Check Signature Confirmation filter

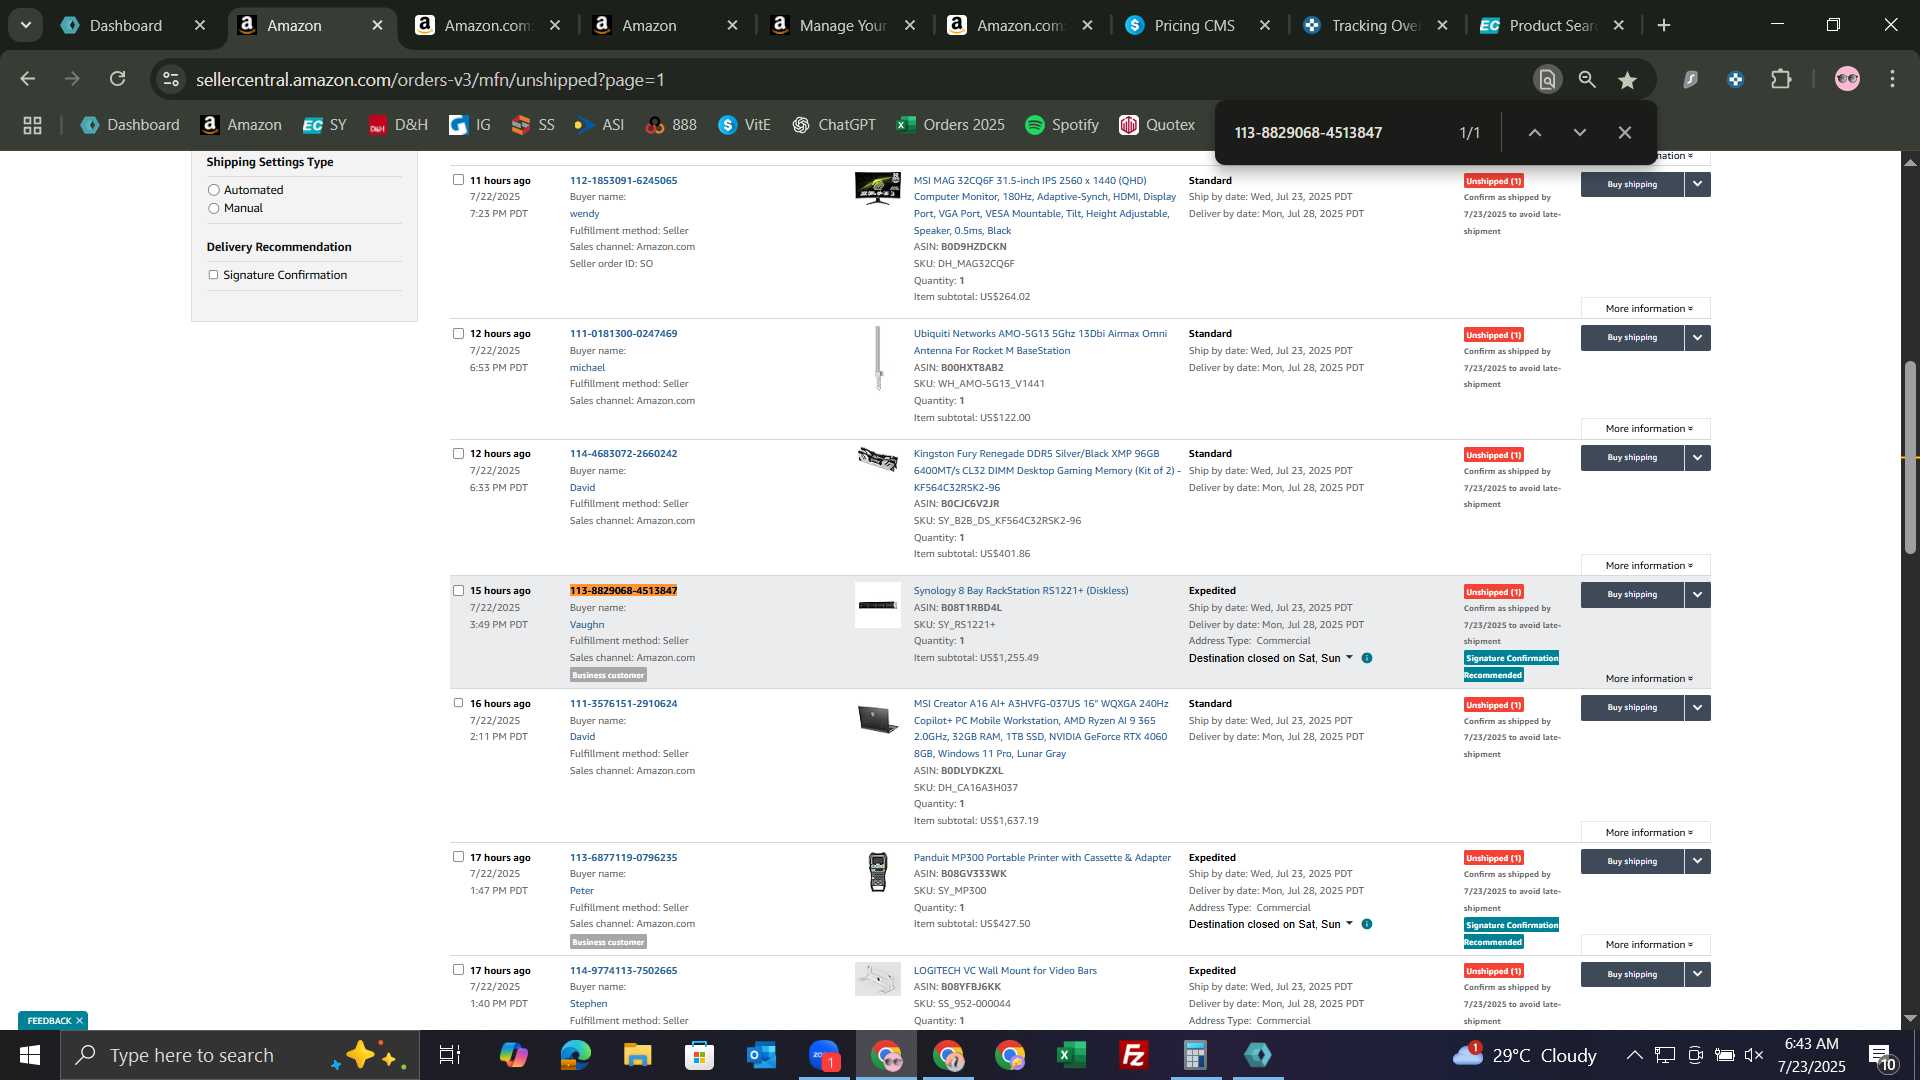(213, 275)
